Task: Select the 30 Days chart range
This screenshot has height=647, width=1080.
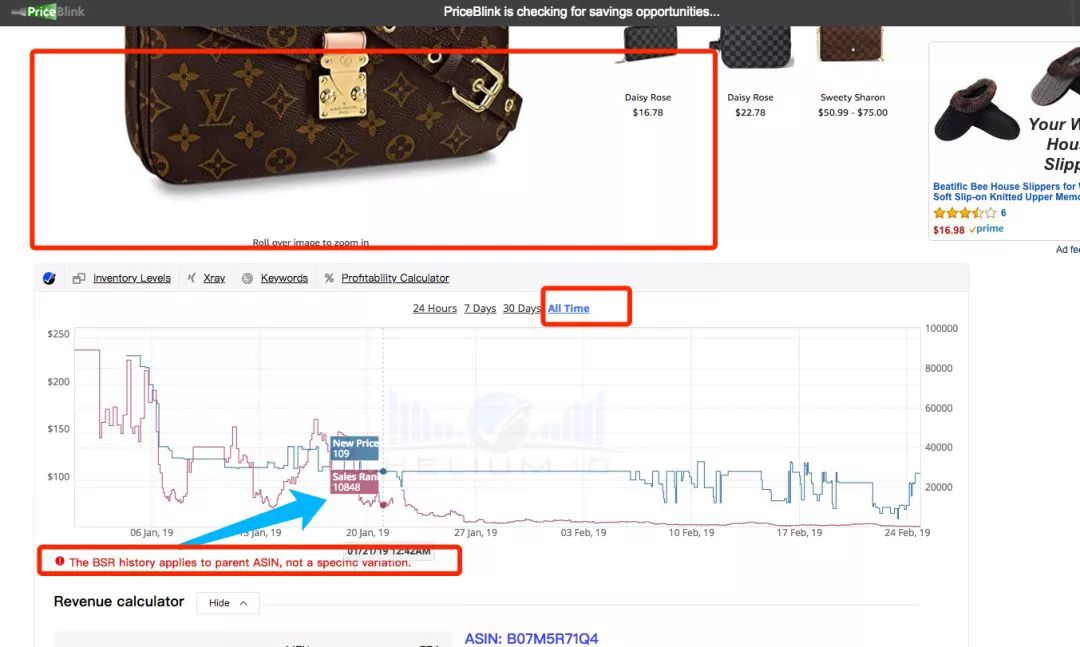Action: coord(522,308)
